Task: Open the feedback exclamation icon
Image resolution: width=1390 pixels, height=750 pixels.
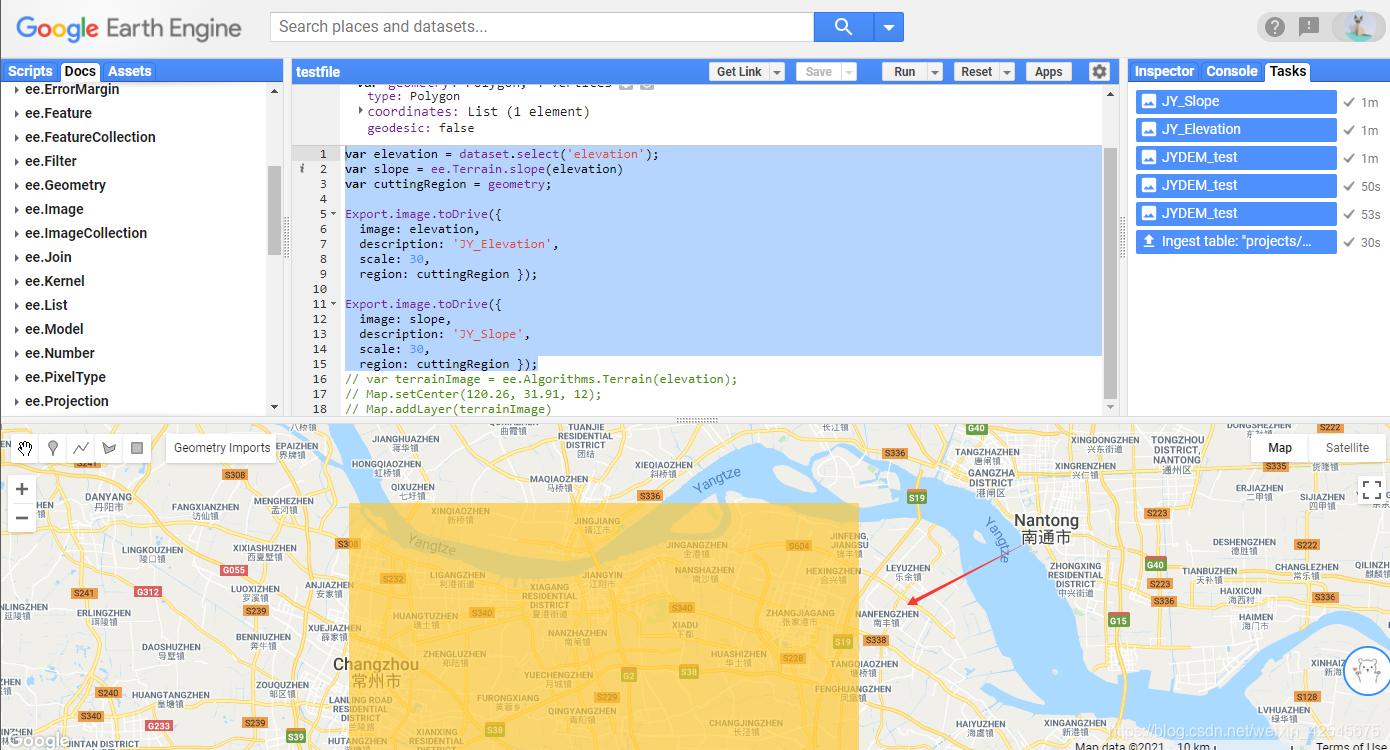Action: 1308,27
